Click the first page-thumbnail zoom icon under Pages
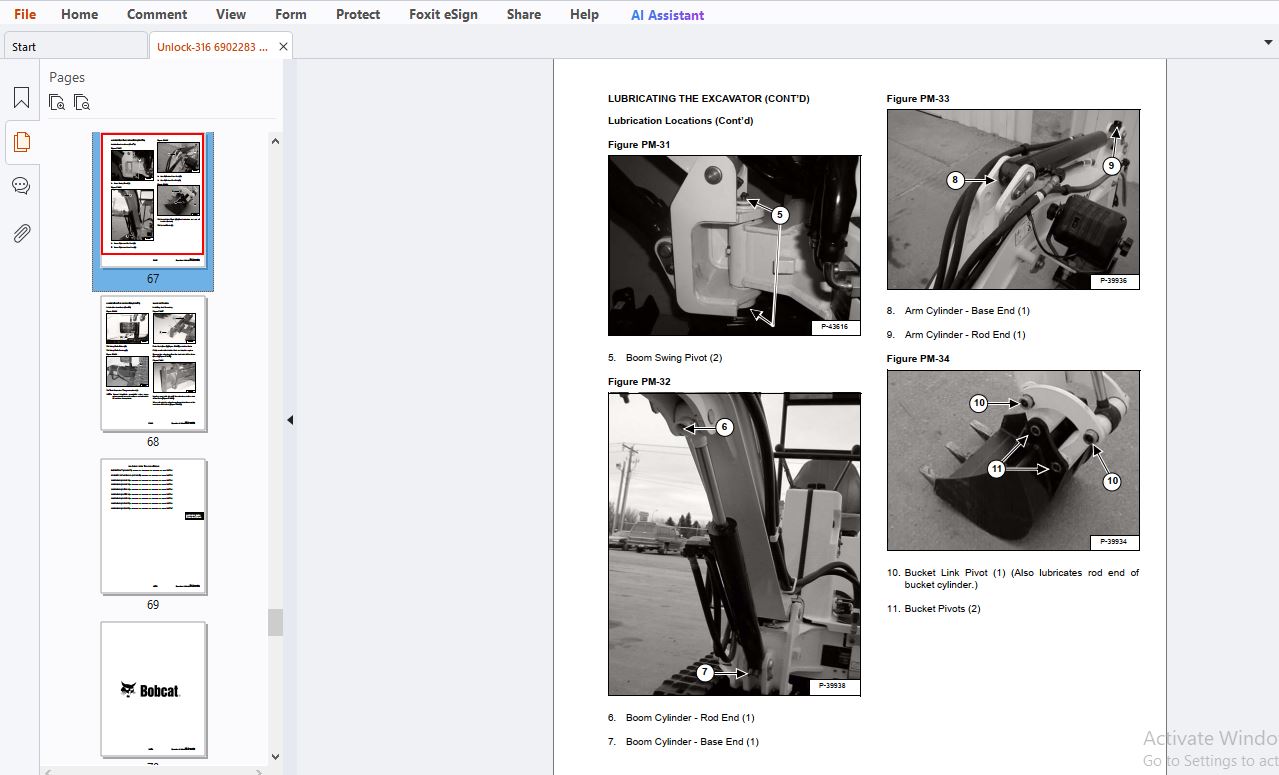 point(57,102)
